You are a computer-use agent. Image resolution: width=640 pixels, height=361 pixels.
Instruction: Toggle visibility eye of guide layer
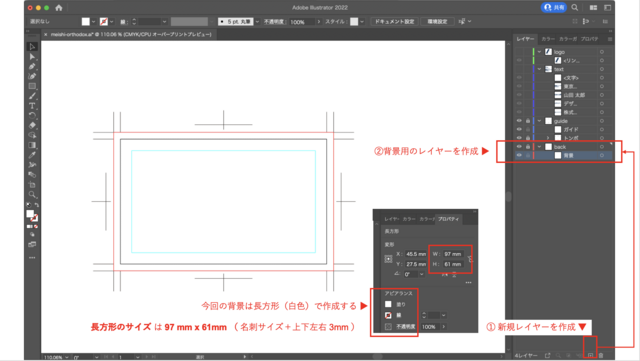pos(519,121)
